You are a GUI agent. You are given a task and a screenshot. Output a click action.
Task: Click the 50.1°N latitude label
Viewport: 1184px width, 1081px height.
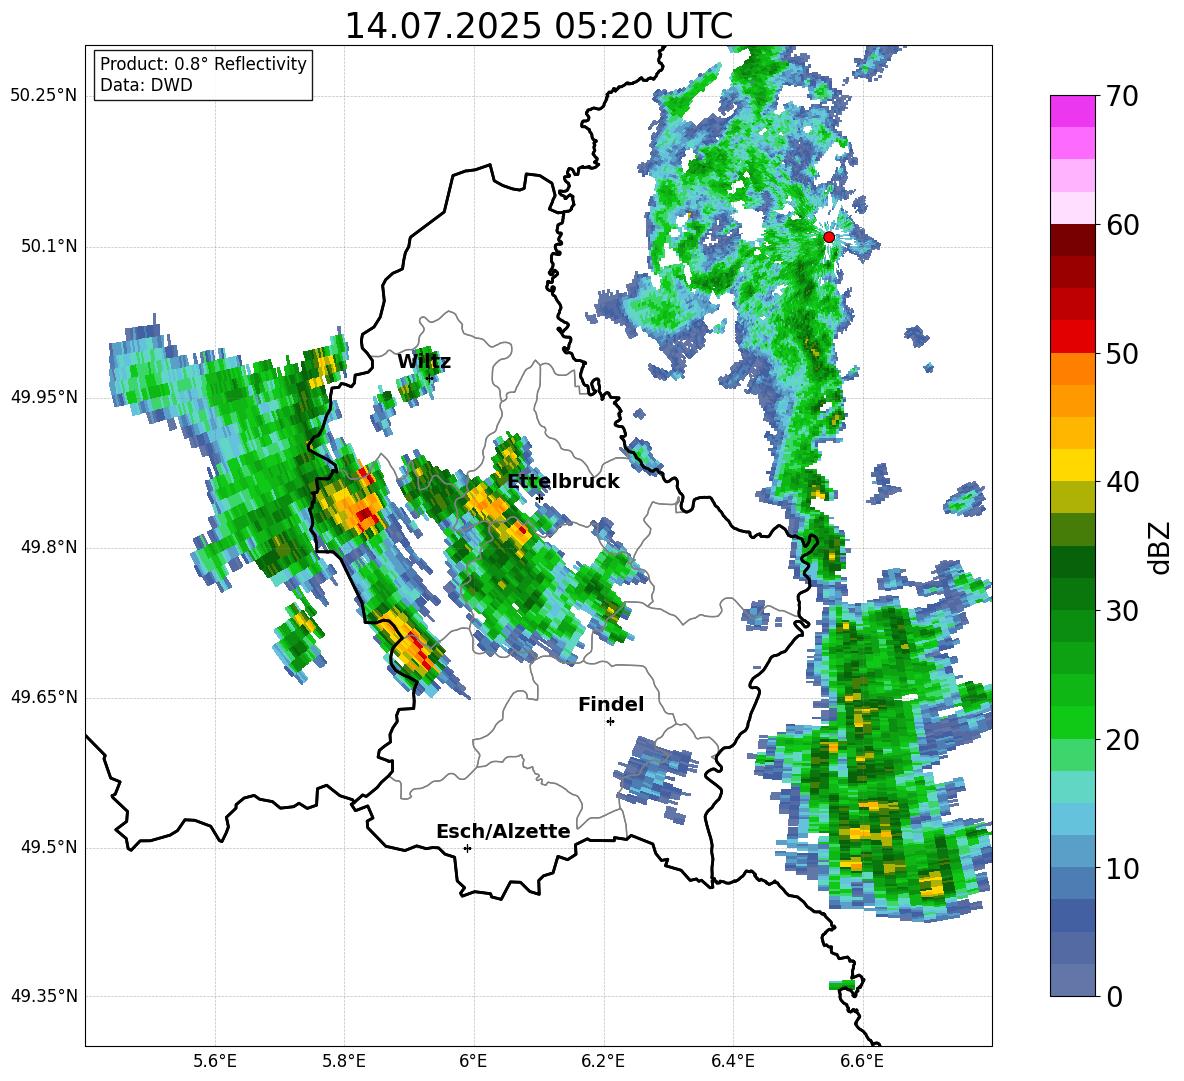pos(48,247)
